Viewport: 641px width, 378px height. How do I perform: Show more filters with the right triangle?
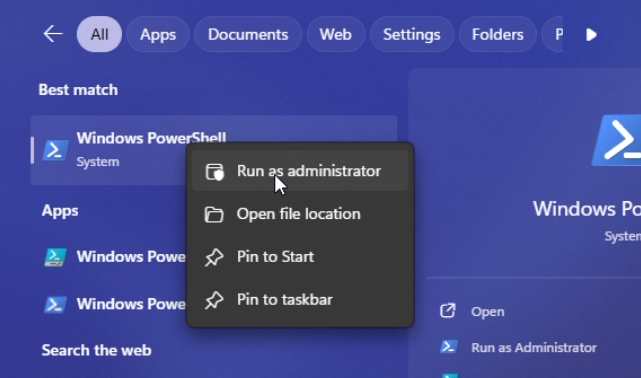pyautogui.click(x=591, y=35)
